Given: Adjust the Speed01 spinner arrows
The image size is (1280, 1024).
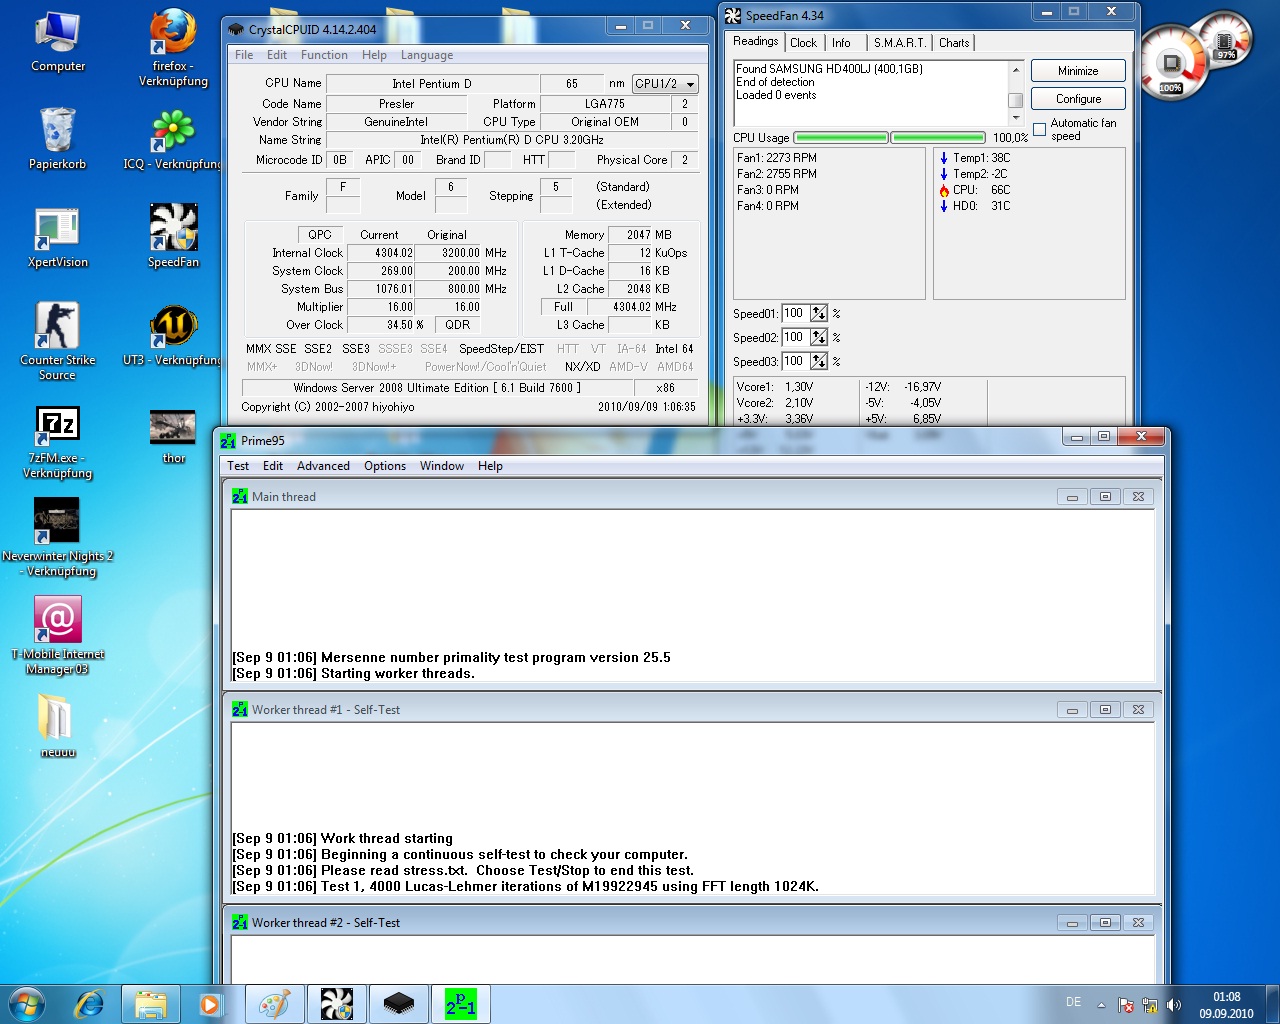Looking at the screenshot, I should (819, 313).
